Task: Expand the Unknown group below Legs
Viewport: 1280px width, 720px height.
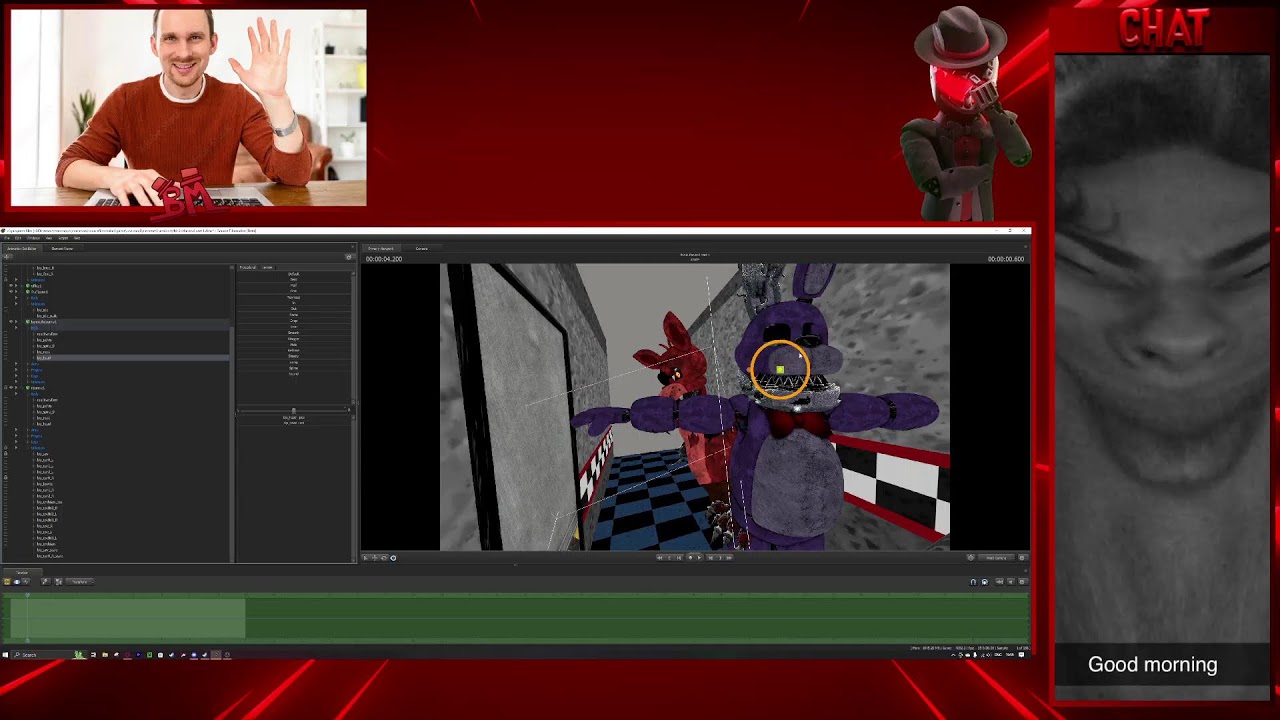Action: 16,382
